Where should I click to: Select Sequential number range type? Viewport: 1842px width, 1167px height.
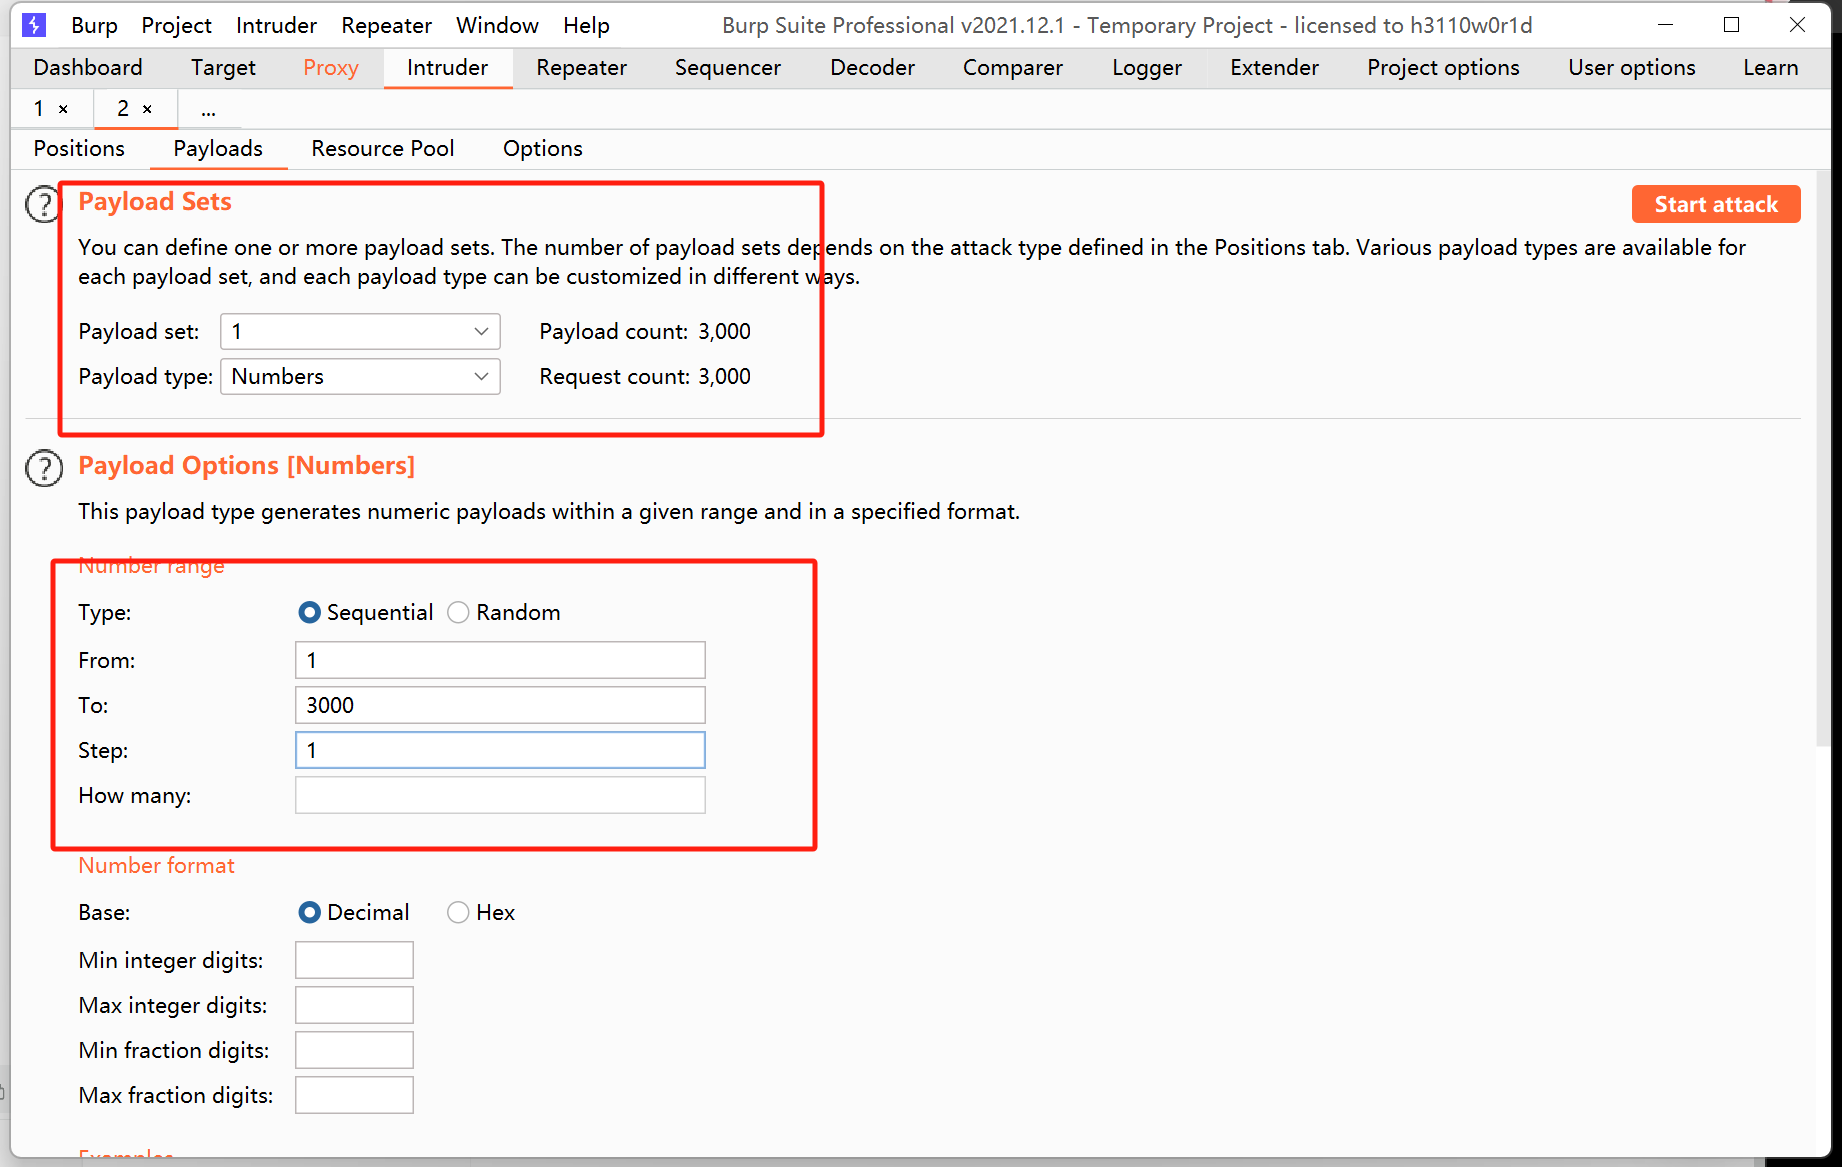[x=310, y=612]
